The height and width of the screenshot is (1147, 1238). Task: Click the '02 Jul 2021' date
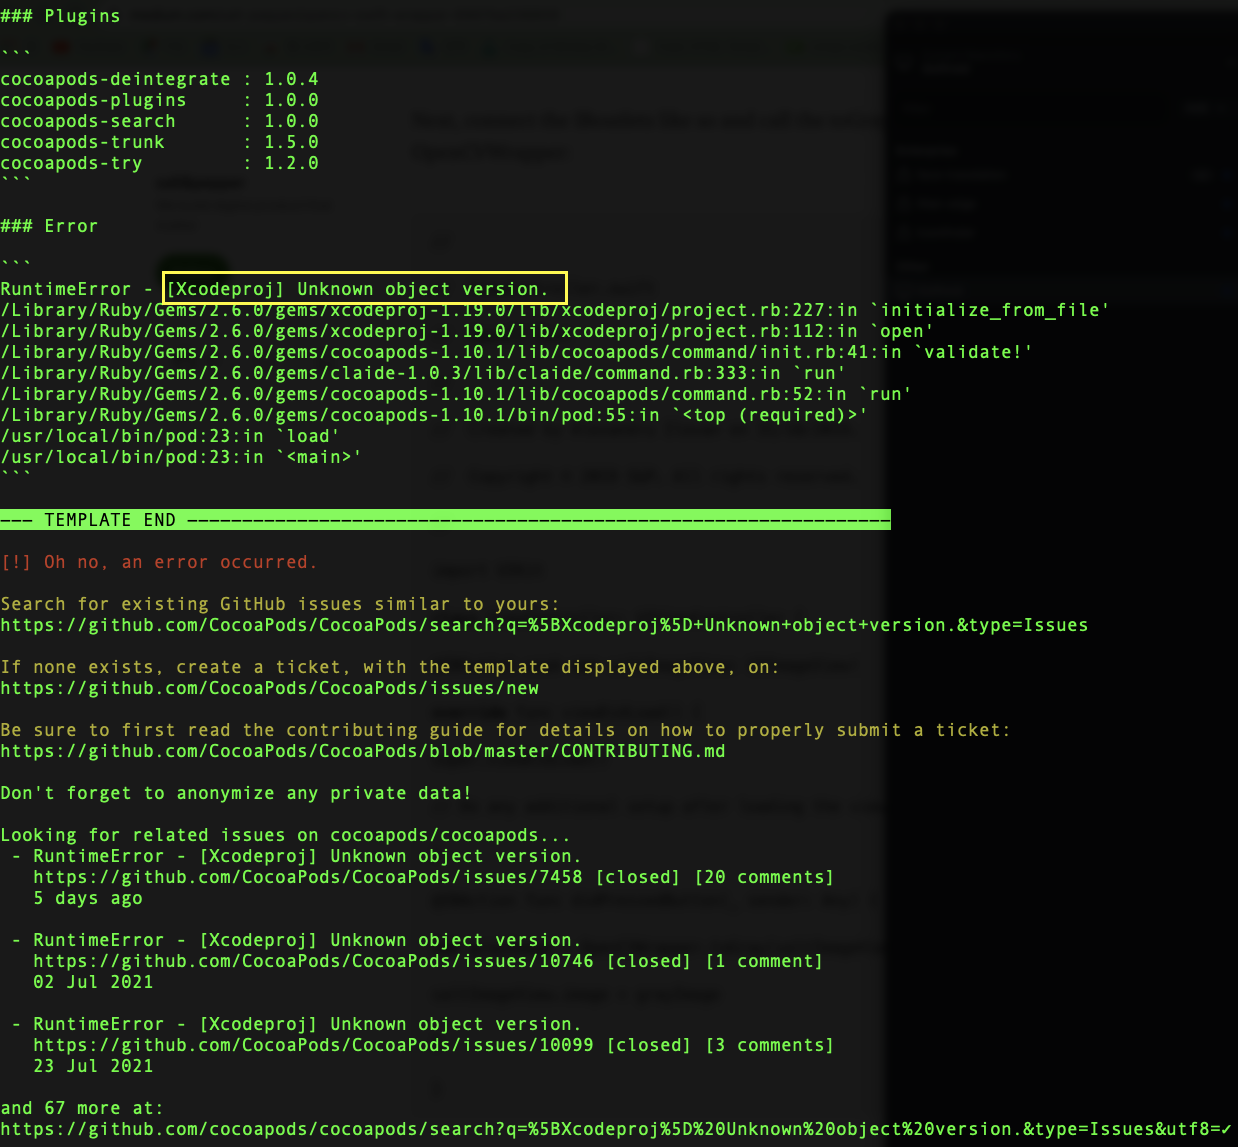(93, 982)
